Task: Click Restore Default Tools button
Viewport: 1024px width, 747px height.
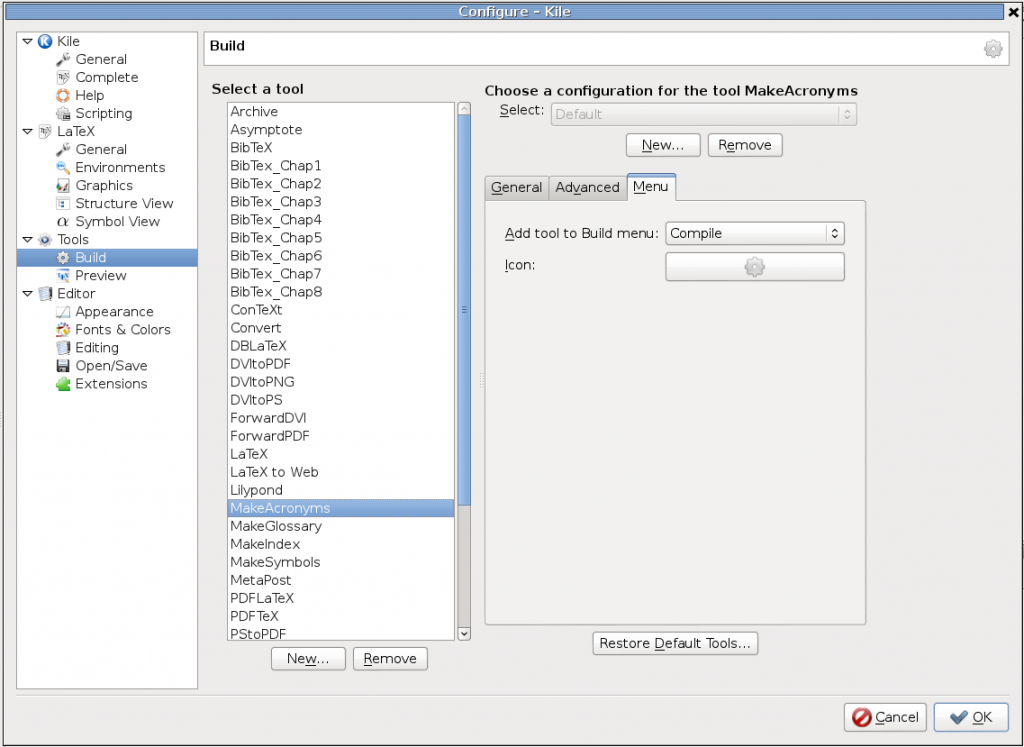Action: point(675,643)
